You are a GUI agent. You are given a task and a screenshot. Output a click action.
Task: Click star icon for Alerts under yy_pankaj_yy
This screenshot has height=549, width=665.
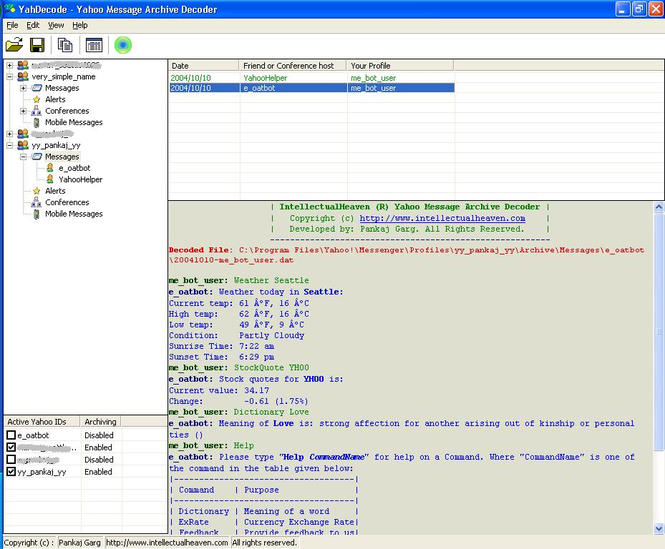click(x=36, y=191)
